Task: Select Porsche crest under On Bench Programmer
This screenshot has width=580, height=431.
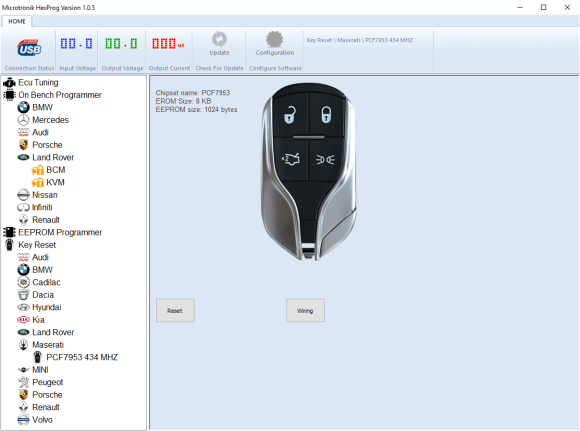Action: pyautogui.click(x=23, y=145)
